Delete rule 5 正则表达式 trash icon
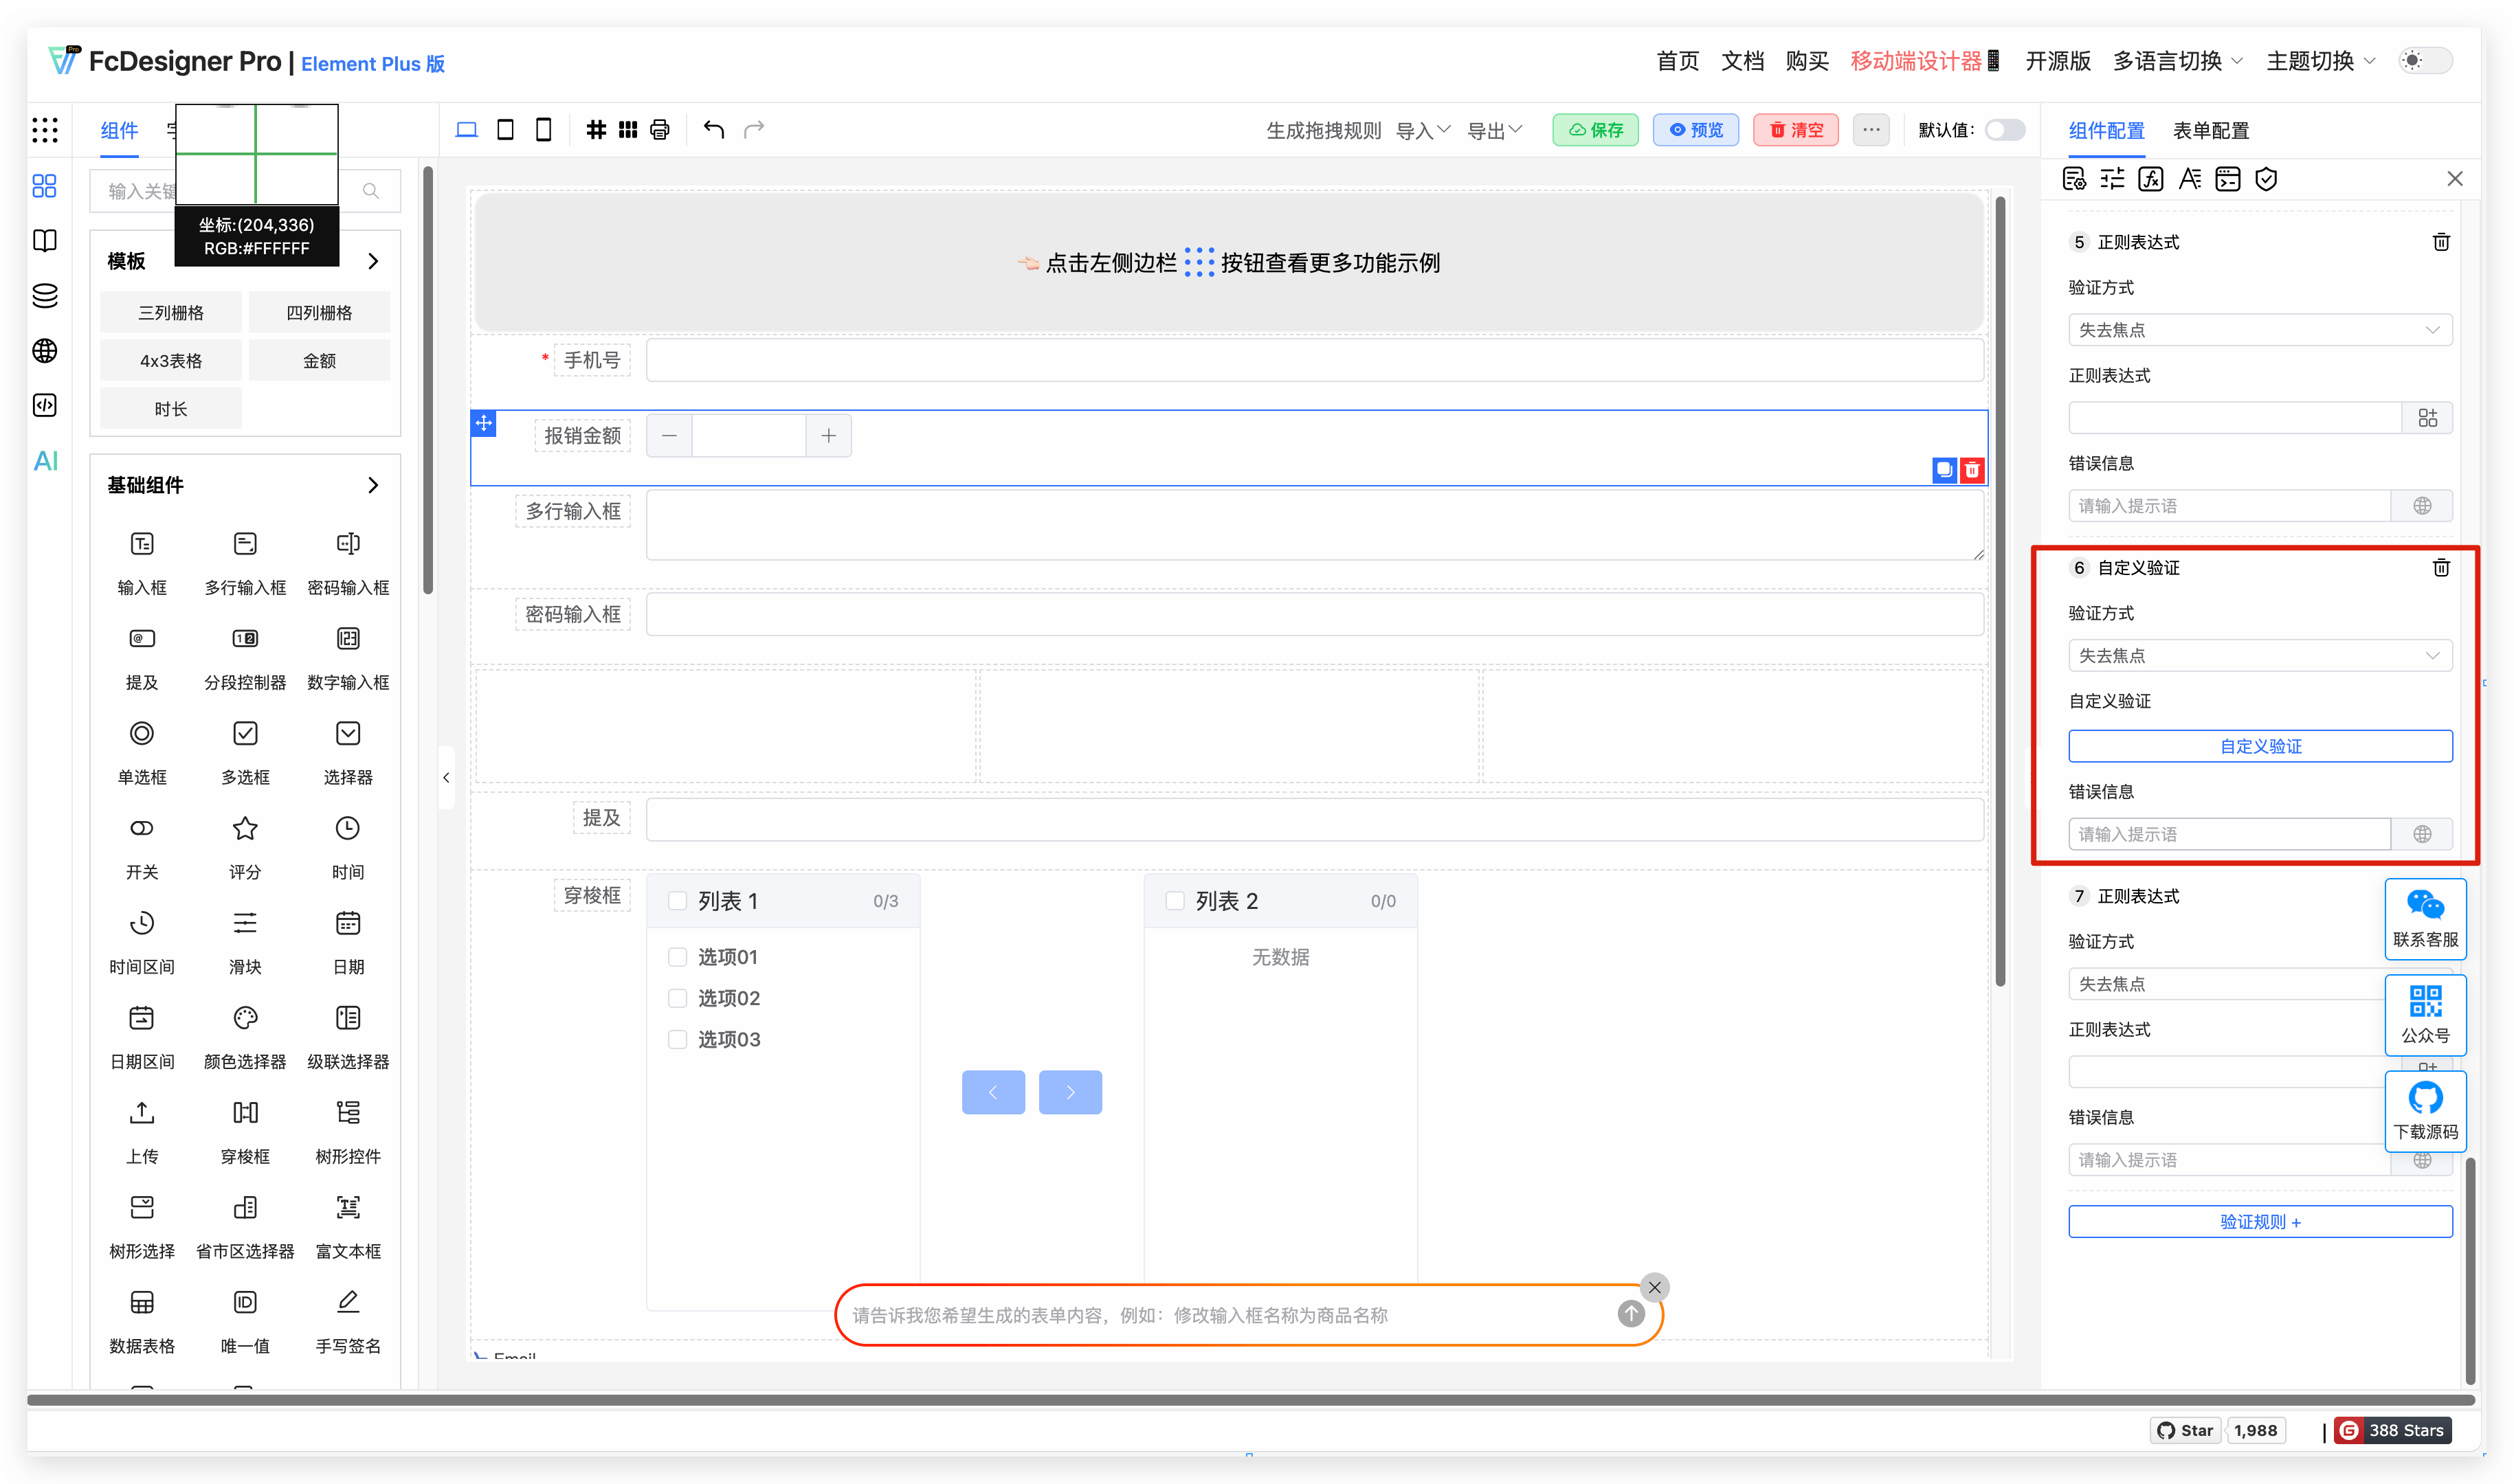2514x1484 pixels. pos(2441,242)
